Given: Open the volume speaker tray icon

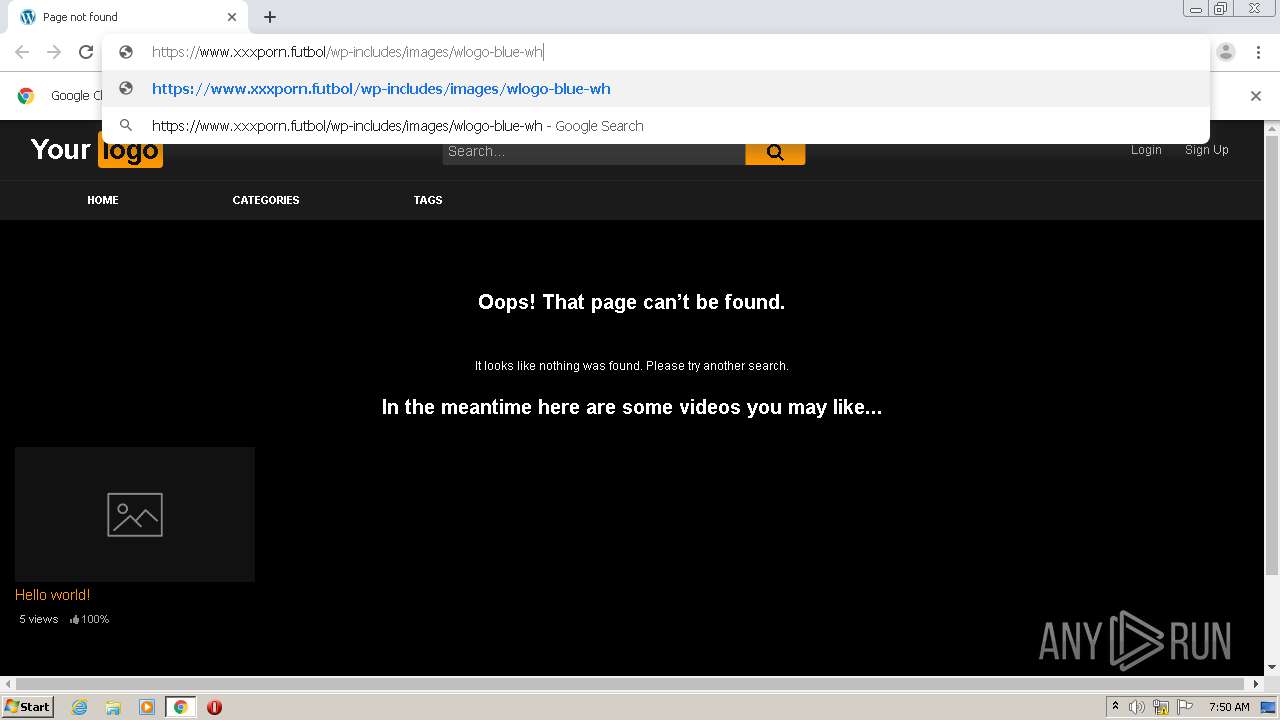Looking at the screenshot, I should point(1137,707).
